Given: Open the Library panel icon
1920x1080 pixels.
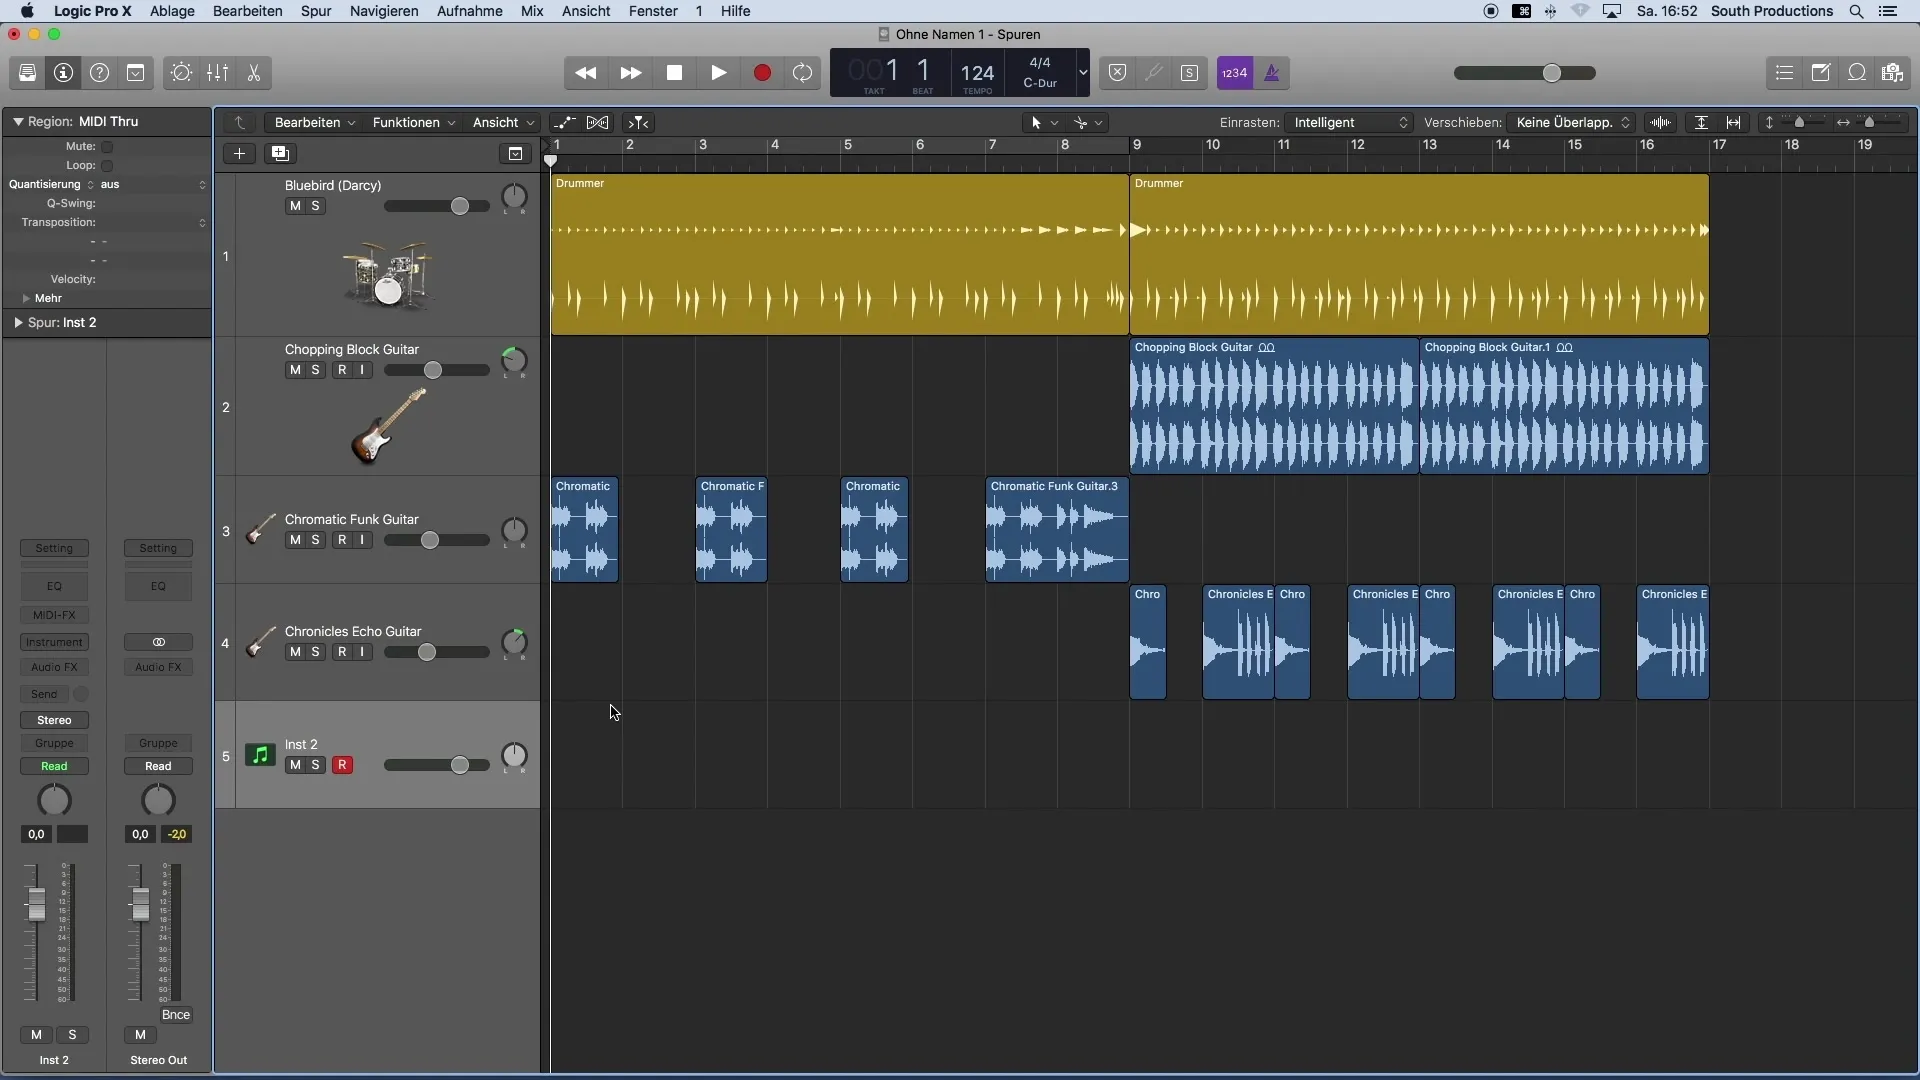Looking at the screenshot, I should (27, 73).
